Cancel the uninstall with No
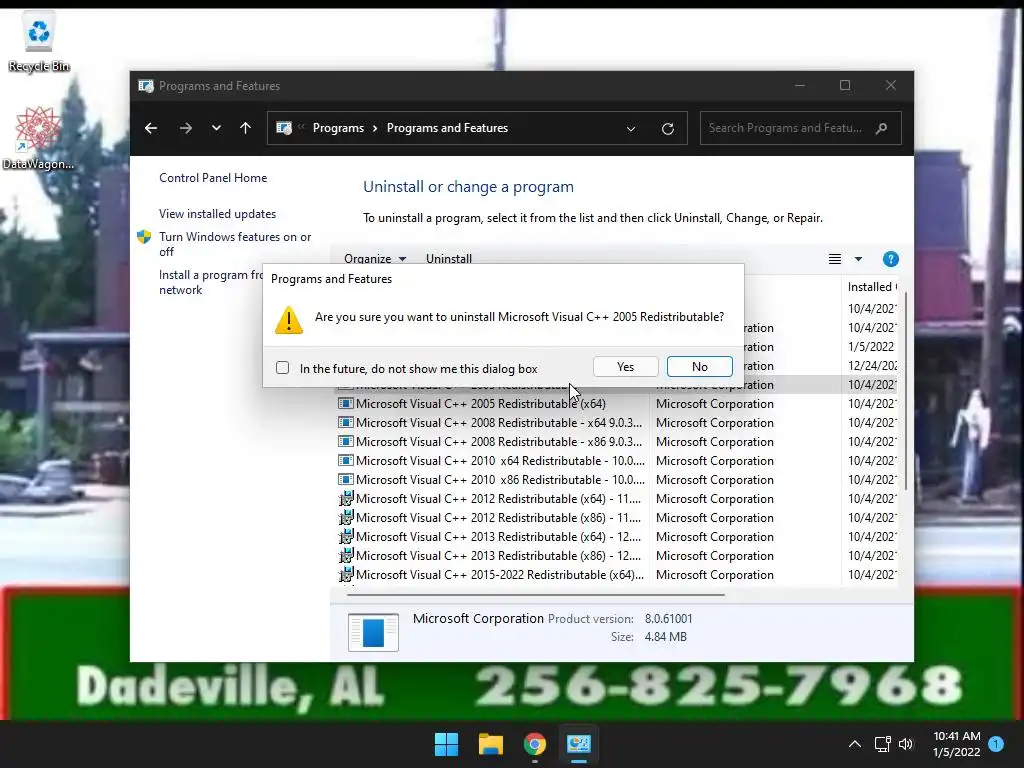This screenshot has height=768, width=1024. [x=699, y=367]
